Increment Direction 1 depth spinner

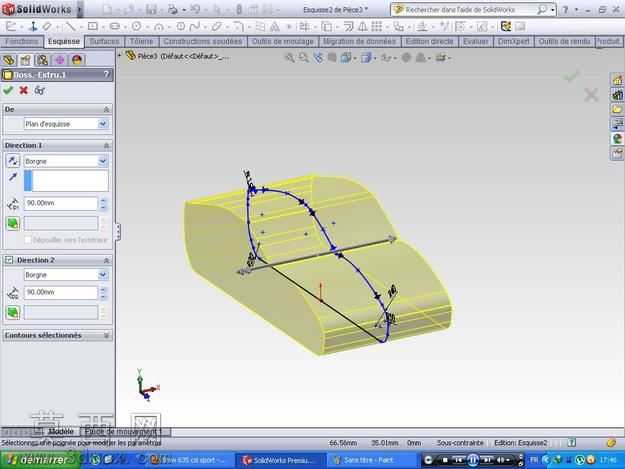(104, 200)
